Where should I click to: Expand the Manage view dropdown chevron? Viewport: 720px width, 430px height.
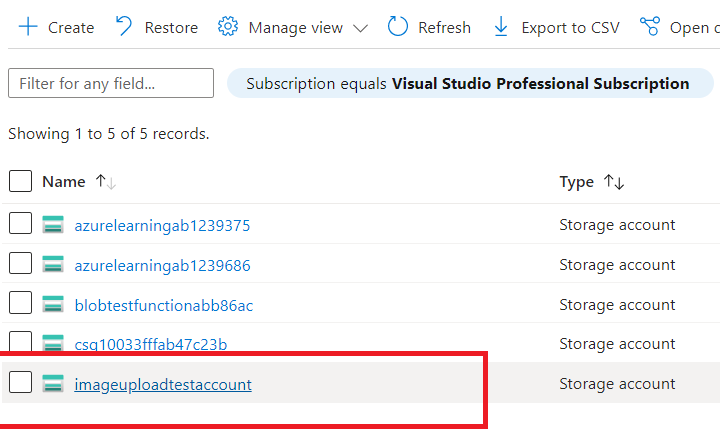[360, 28]
